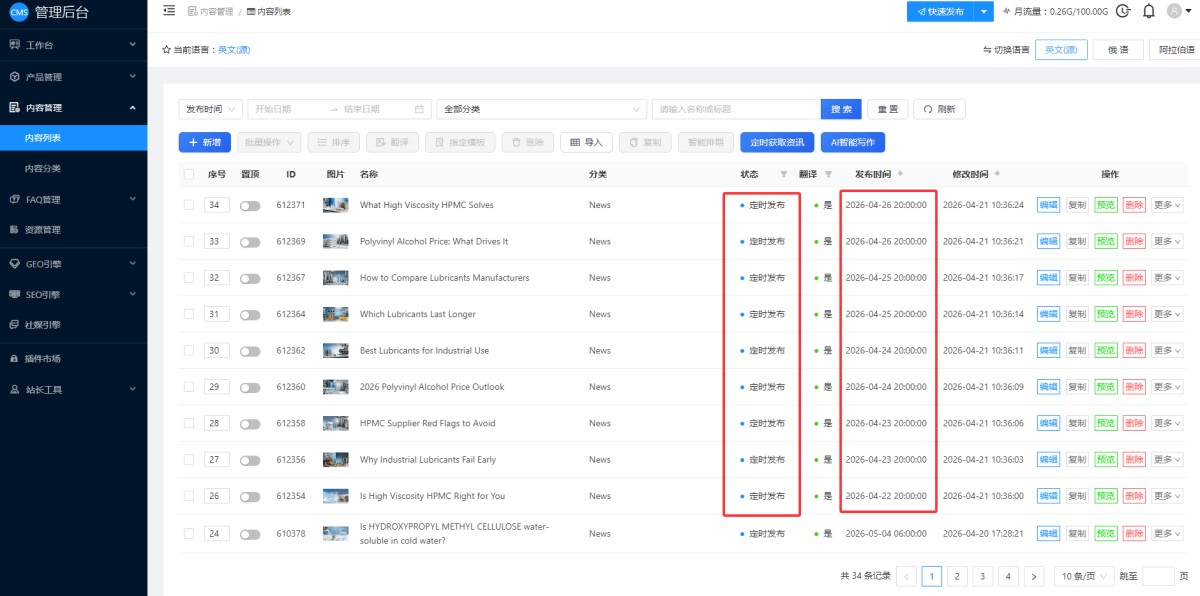
Task: Open 更多 dropdown for row 612367
Action: pyautogui.click(x=1166, y=278)
